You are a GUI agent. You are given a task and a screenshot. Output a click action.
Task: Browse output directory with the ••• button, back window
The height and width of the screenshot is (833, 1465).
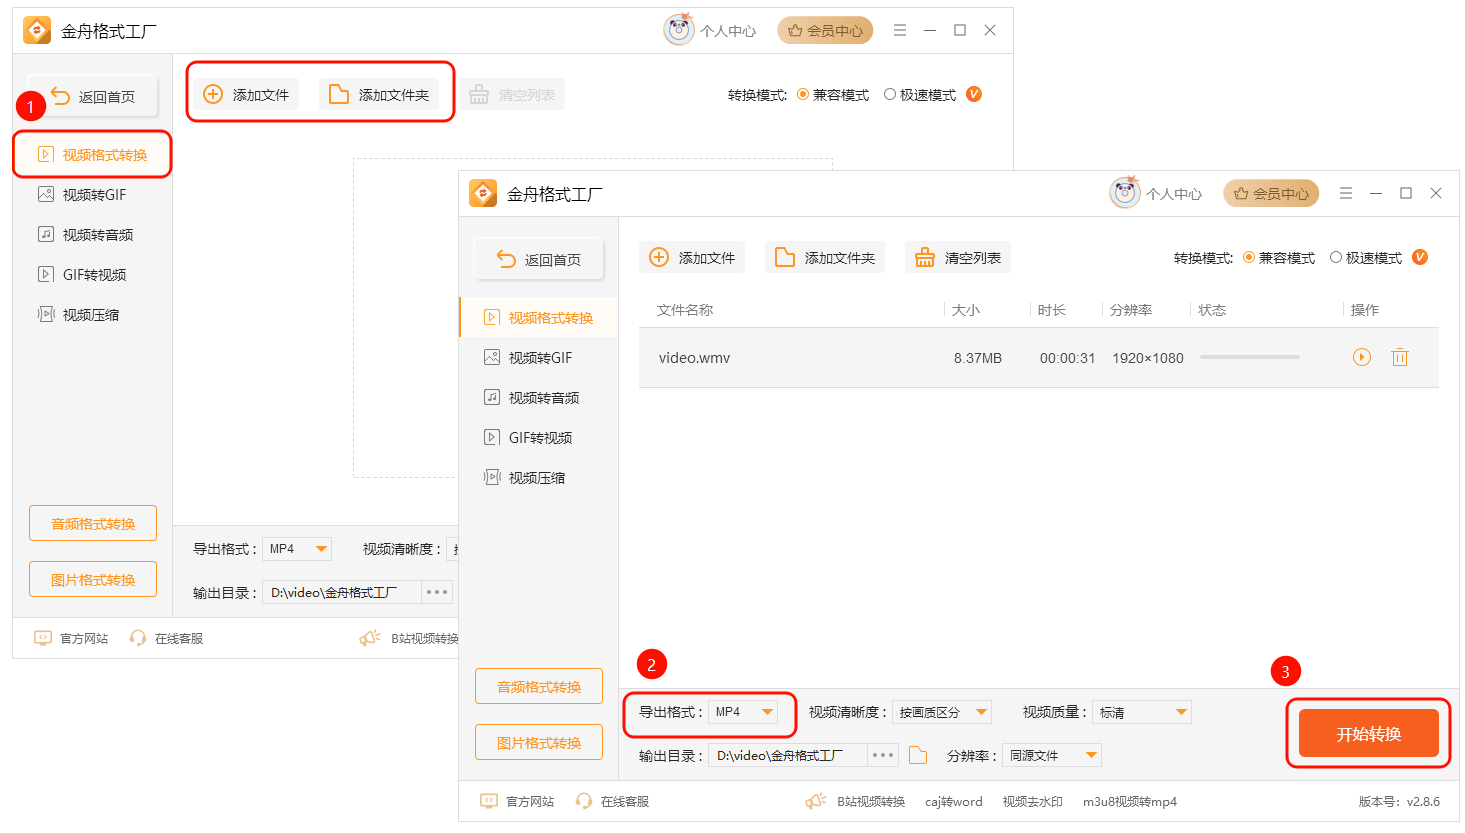click(437, 592)
